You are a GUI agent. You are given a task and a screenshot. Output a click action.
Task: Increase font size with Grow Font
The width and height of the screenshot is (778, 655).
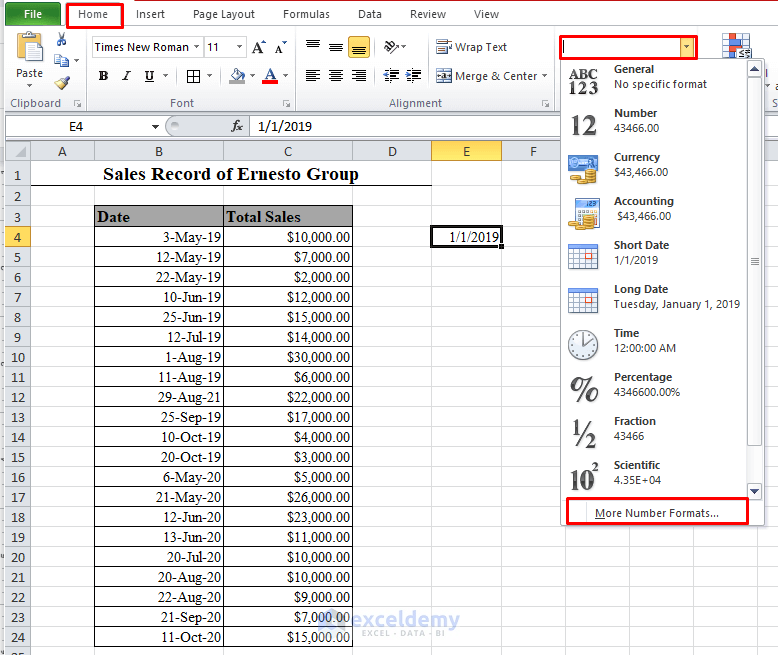[259, 48]
